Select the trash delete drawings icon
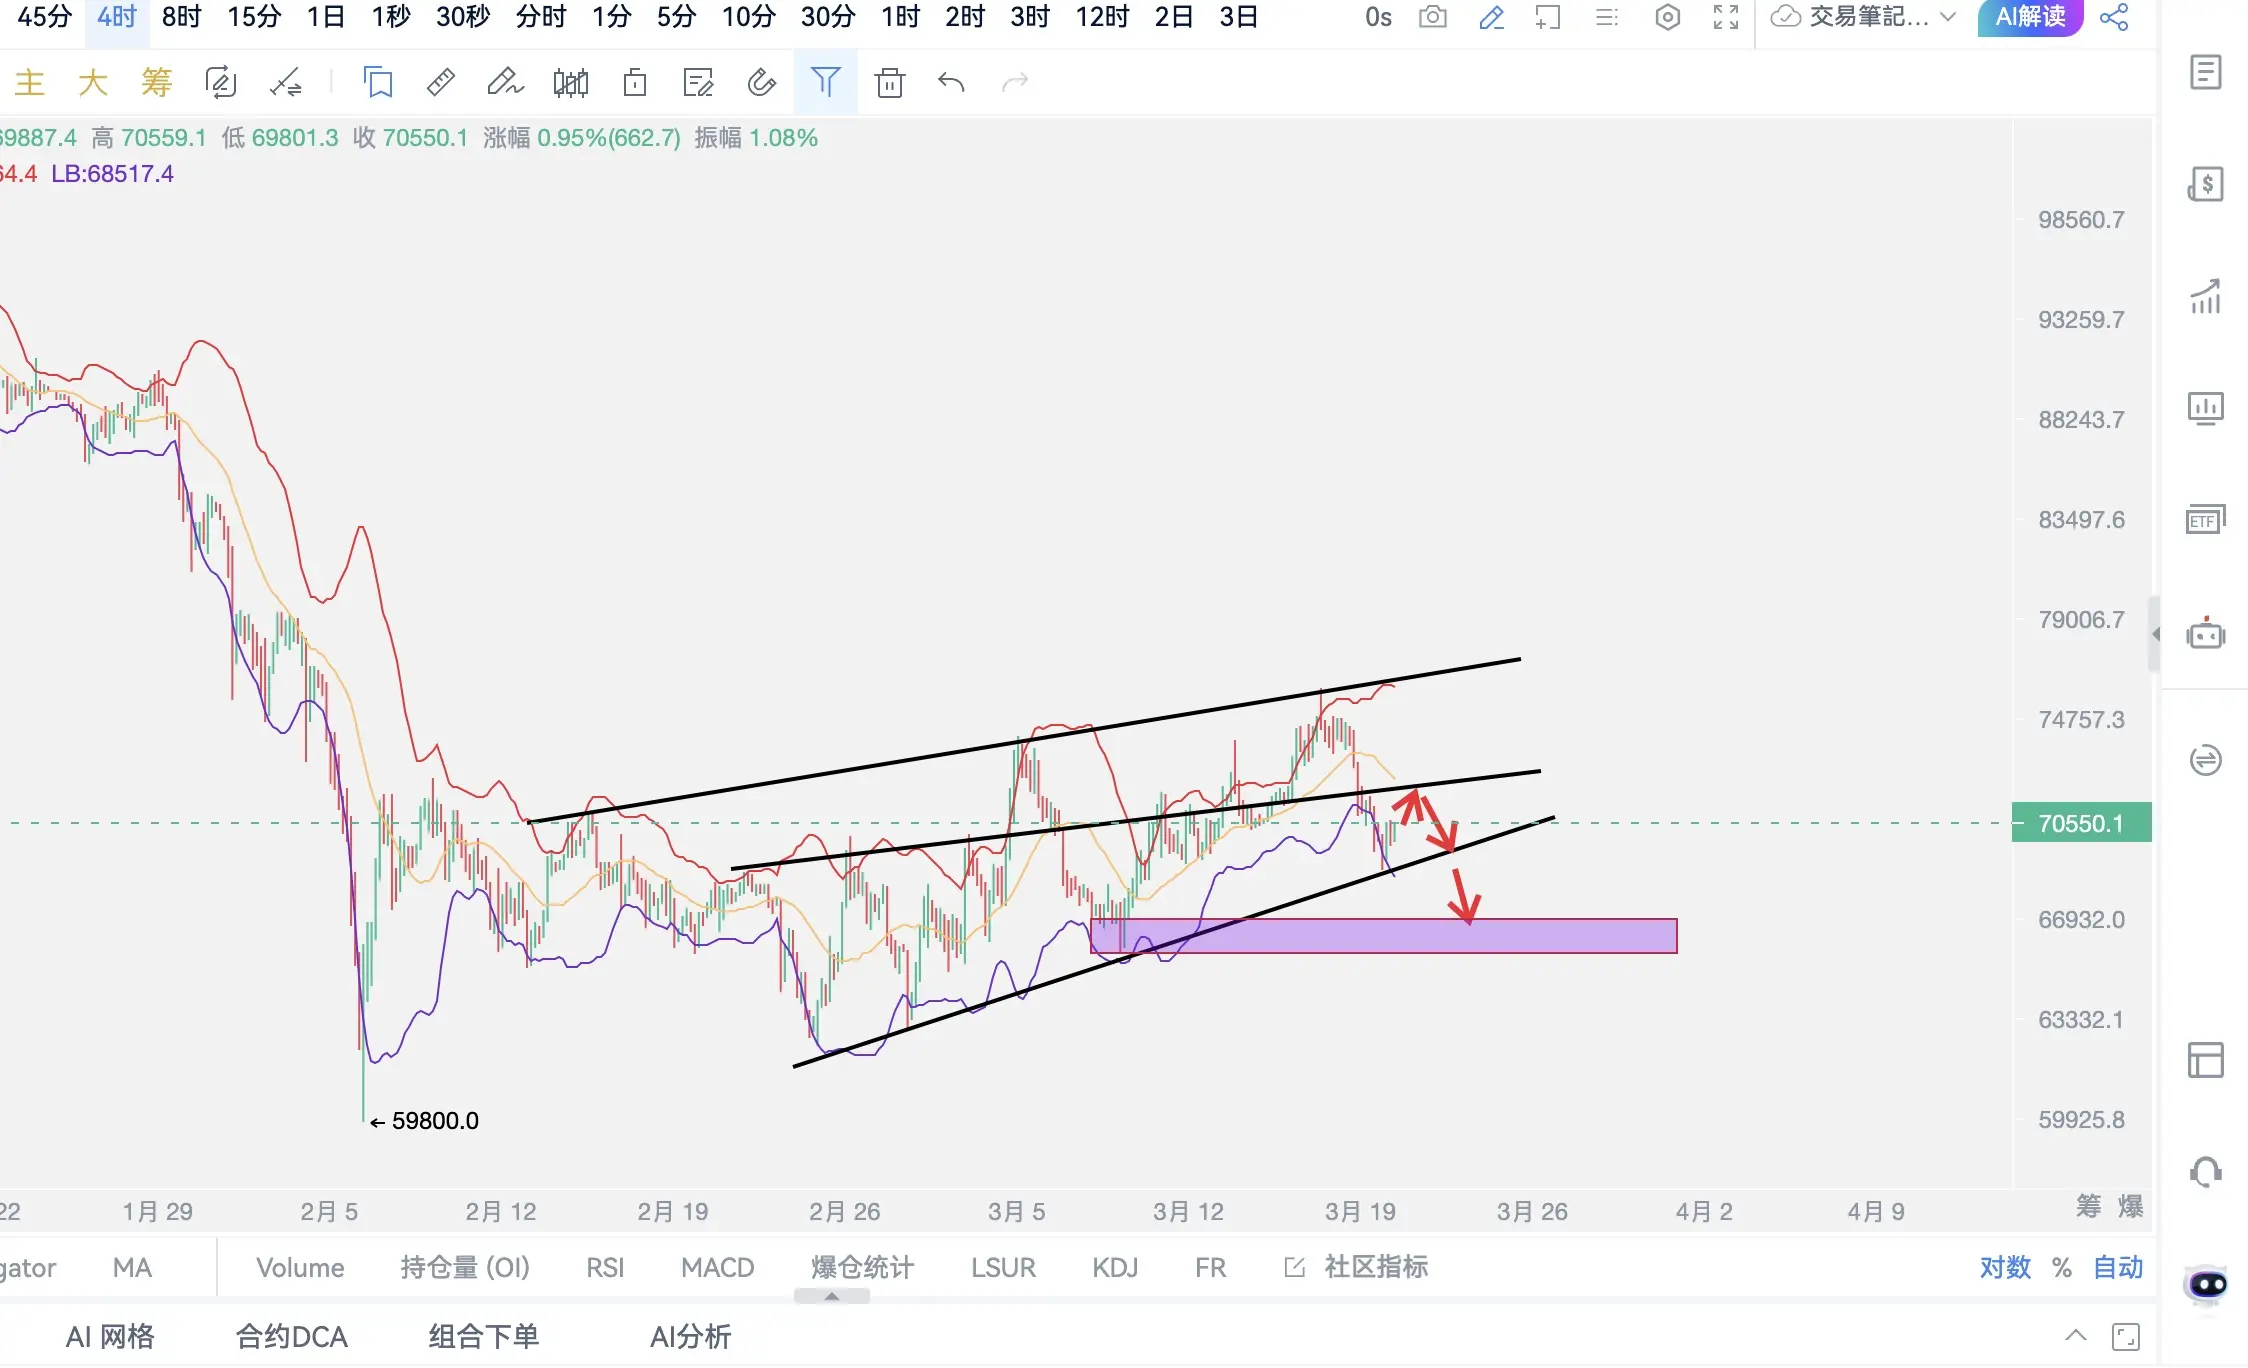The height and width of the screenshot is (1368, 2248). click(x=889, y=82)
